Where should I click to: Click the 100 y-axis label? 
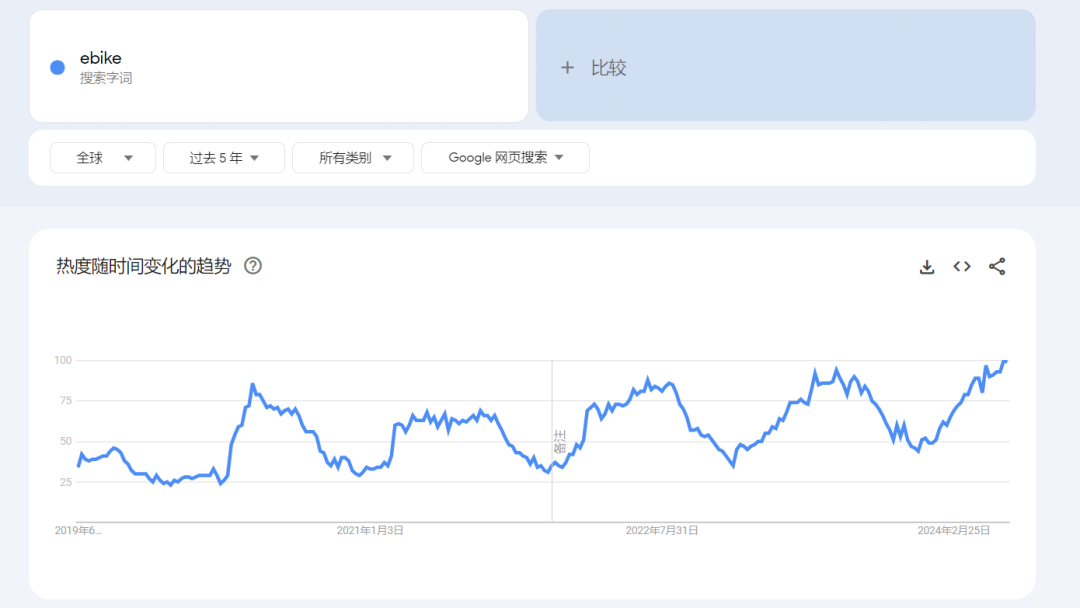(x=63, y=360)
